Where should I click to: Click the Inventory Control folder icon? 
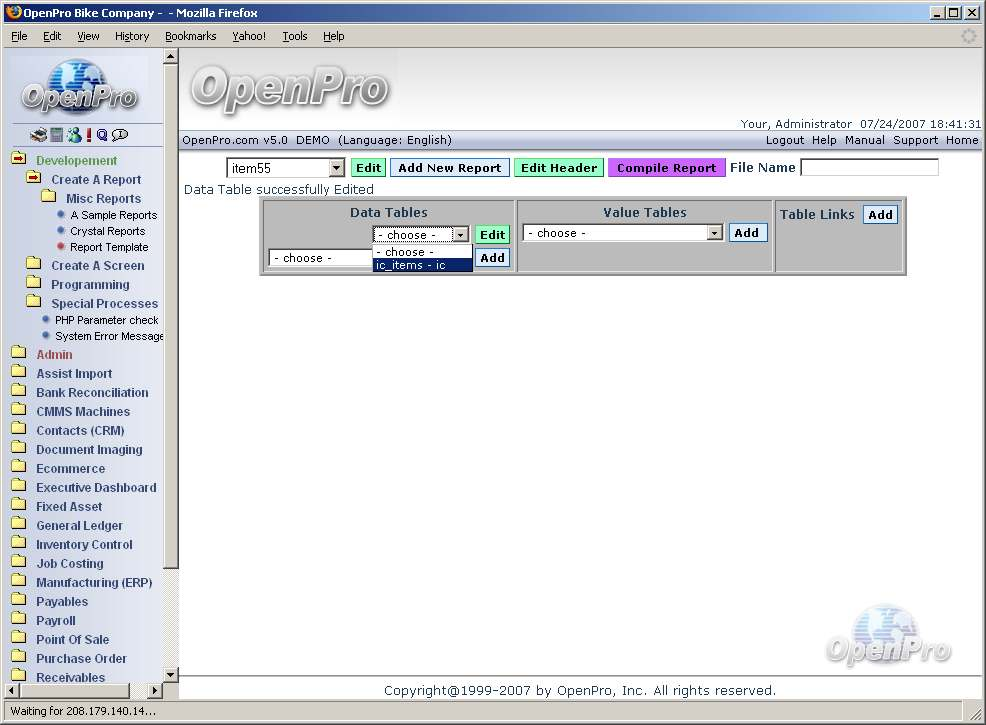tap(18, 545)
